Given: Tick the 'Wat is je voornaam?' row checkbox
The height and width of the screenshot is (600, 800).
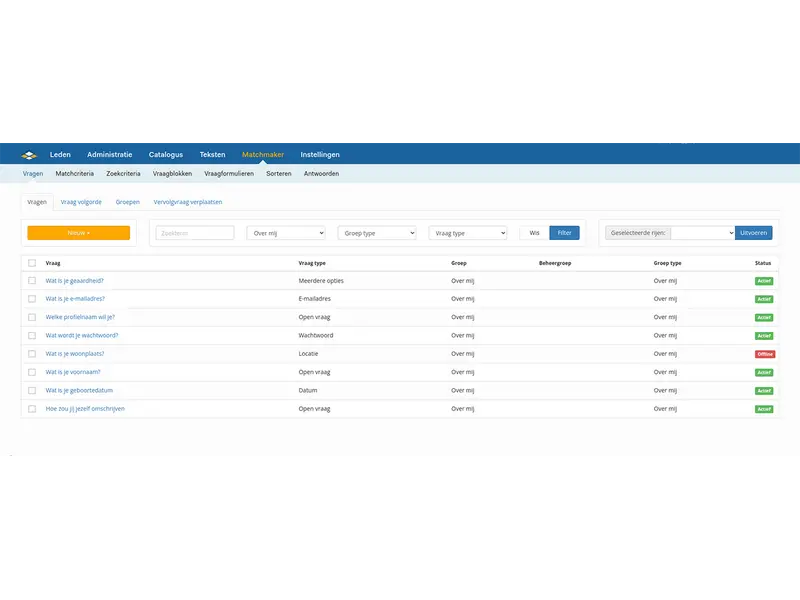Looking at the screenshot, I should pyautogui.click(x=32, y=372).
